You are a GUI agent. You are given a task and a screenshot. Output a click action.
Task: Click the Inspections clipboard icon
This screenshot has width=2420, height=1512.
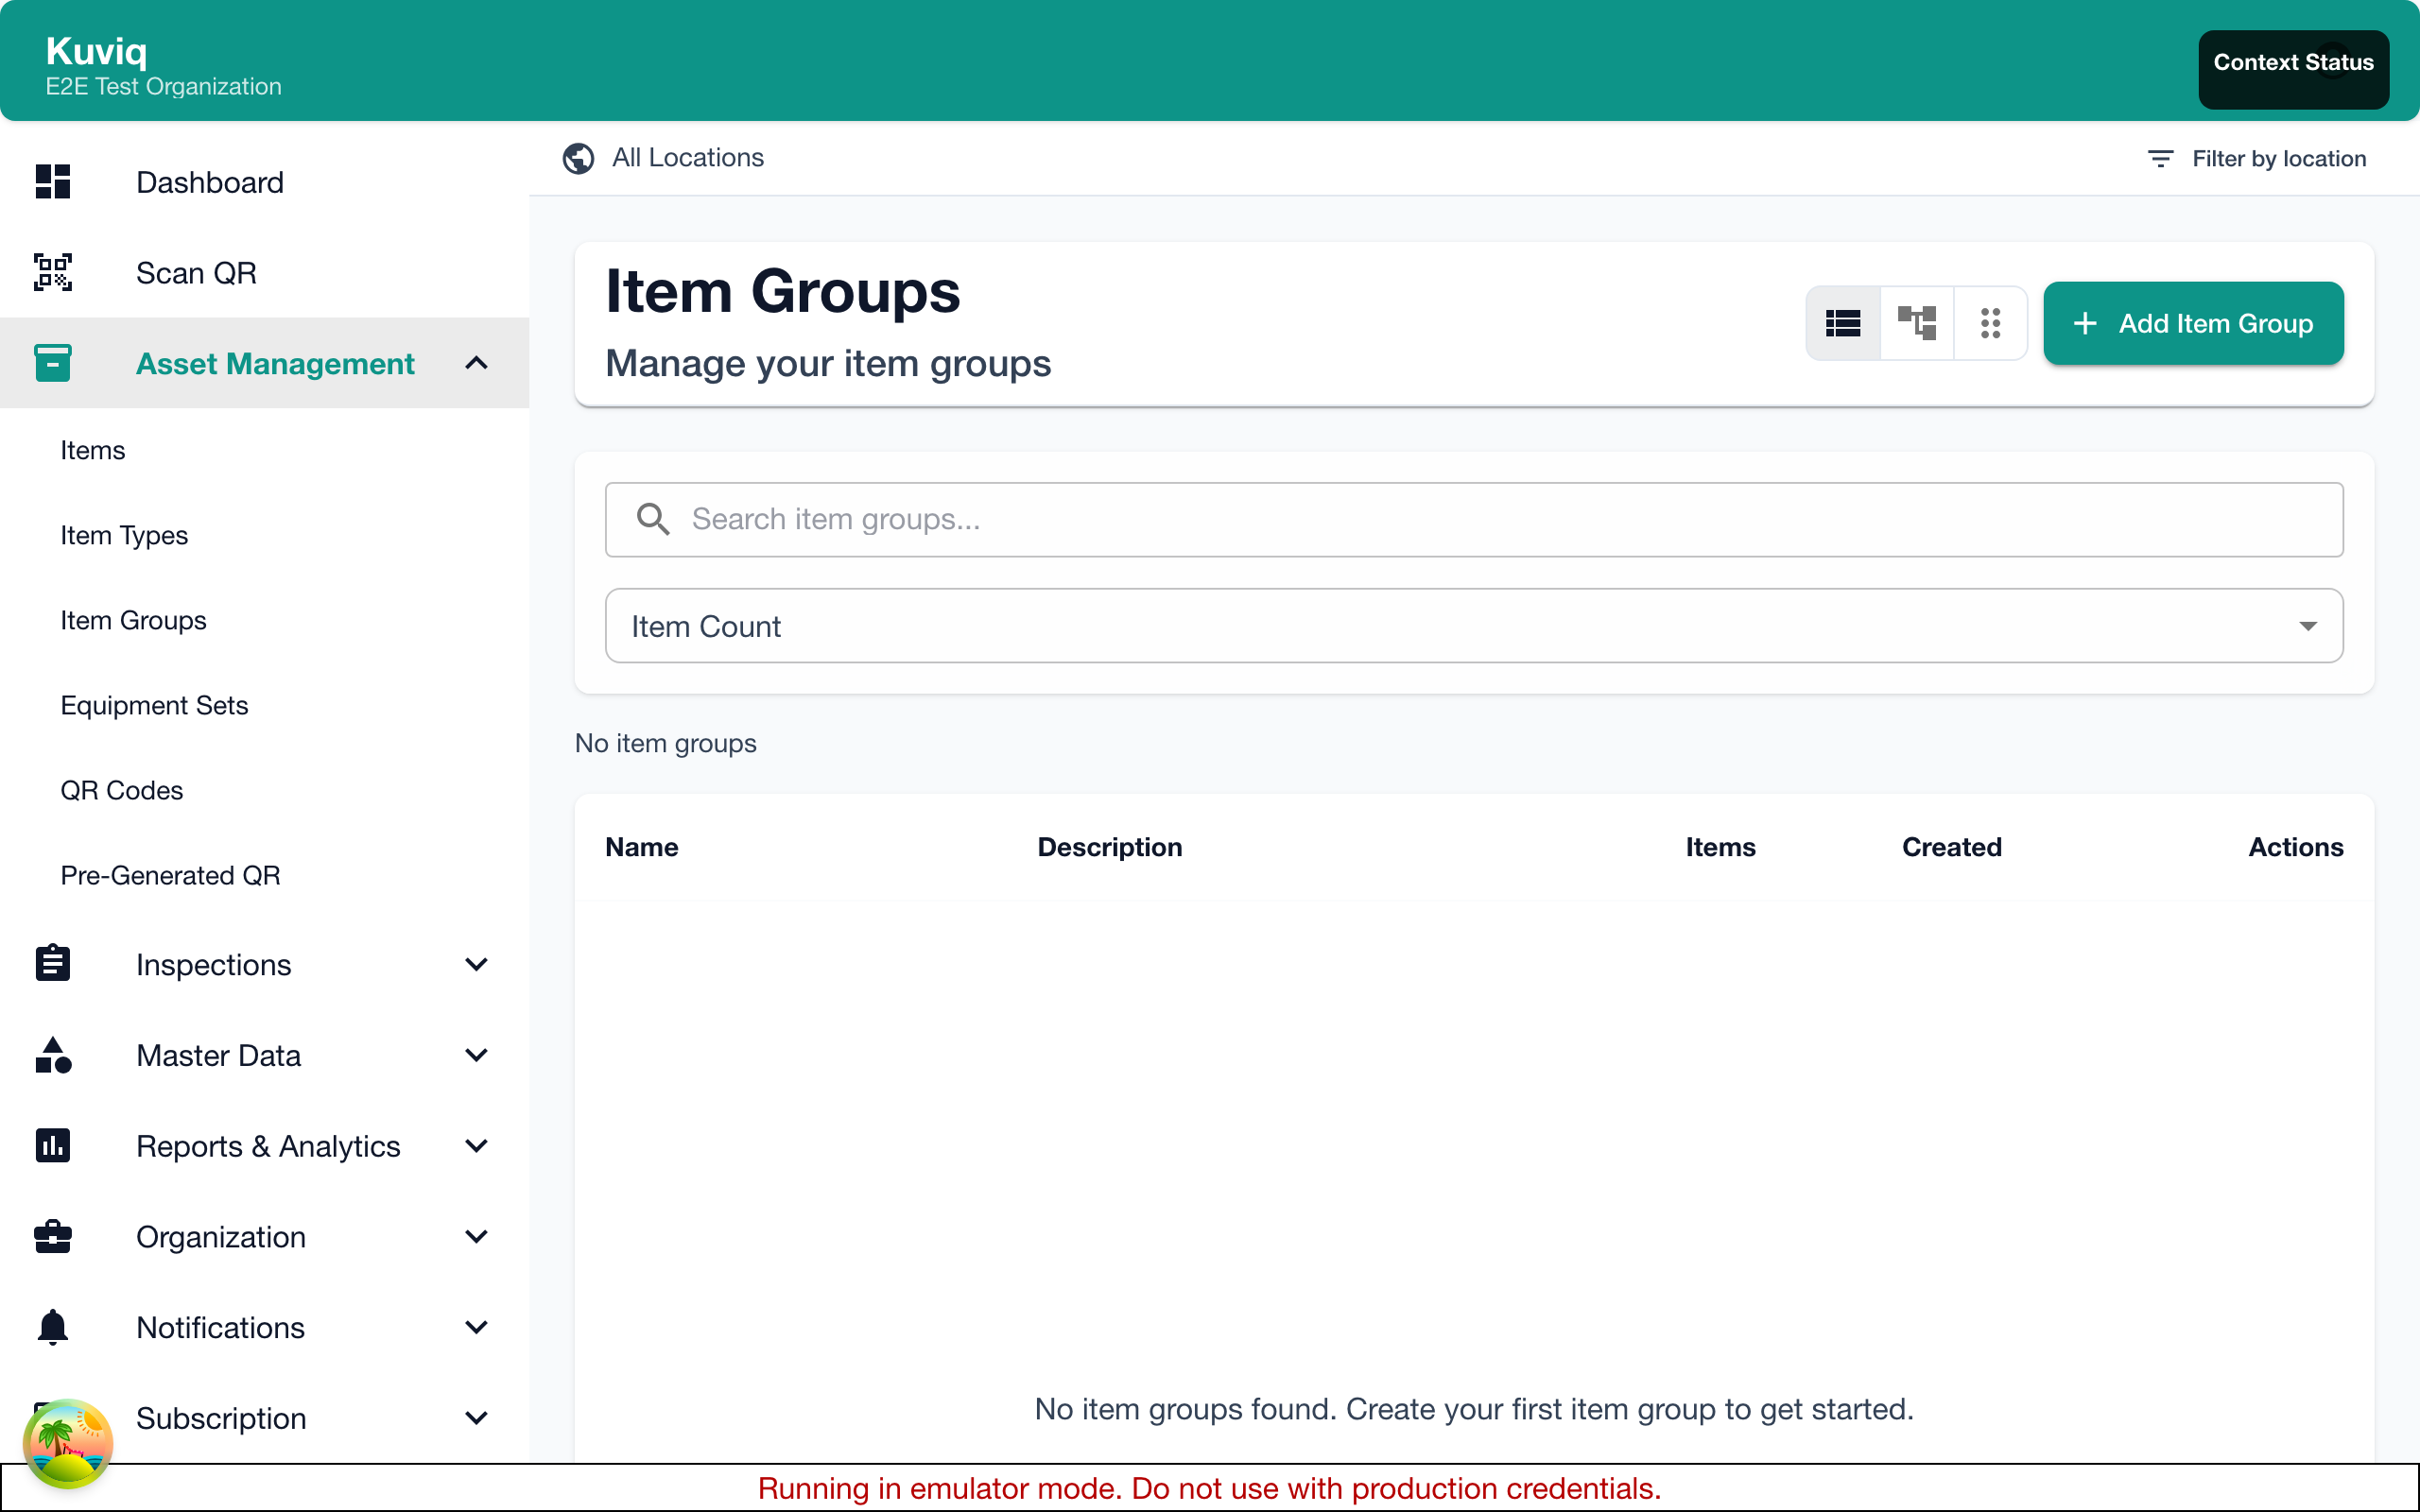pyautogui.click(x=52, y=963)
